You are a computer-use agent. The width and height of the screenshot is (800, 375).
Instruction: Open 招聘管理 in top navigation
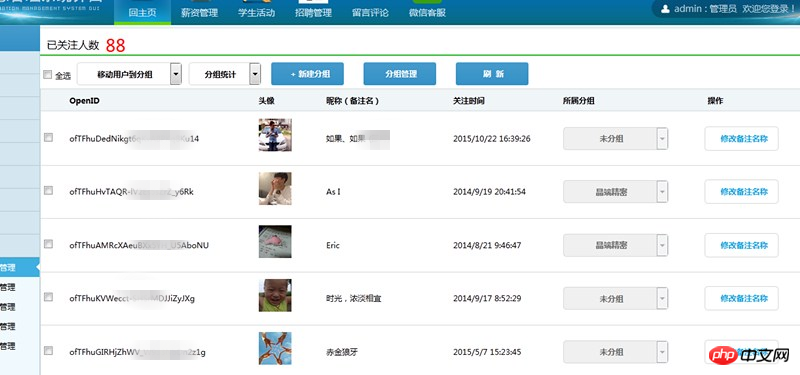313,12
